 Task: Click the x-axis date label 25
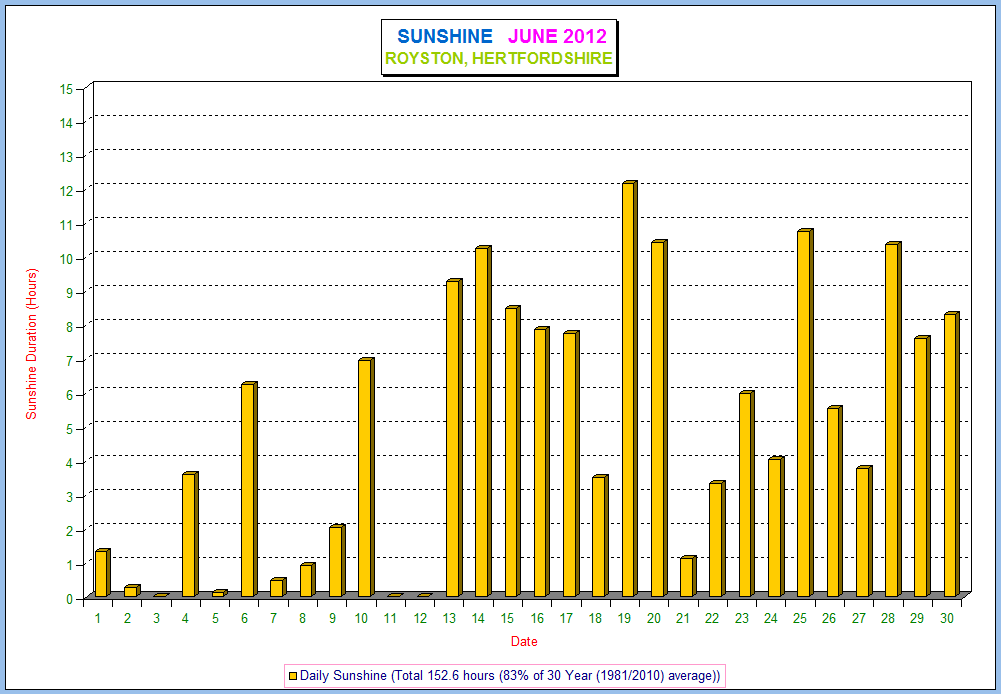[x=800, y=618]
